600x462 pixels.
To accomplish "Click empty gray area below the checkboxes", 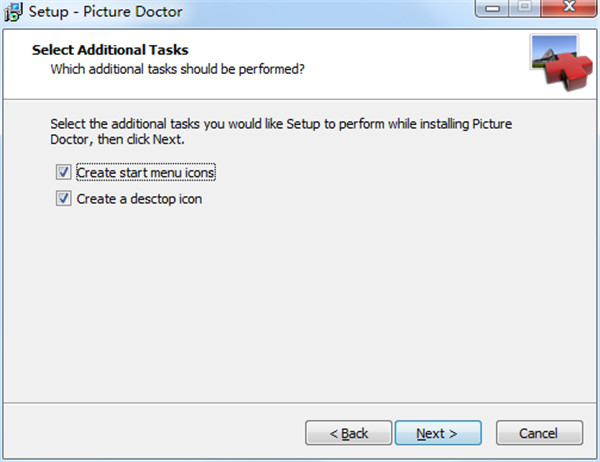I will [298, 302].
